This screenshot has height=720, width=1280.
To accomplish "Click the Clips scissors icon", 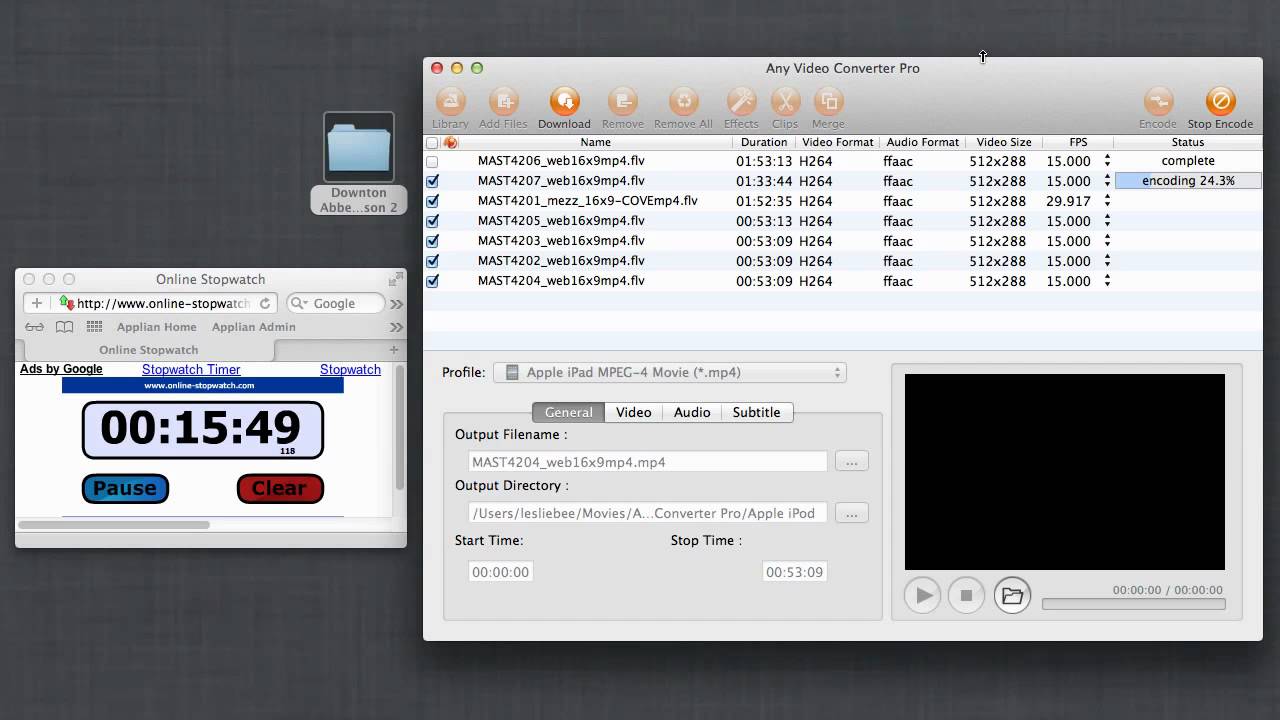I will 785,102.
